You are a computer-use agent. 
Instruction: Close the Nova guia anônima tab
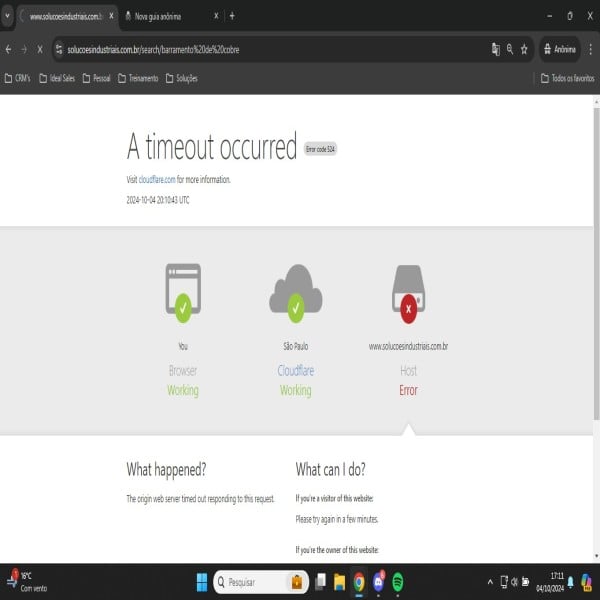(x=216, y=16)
